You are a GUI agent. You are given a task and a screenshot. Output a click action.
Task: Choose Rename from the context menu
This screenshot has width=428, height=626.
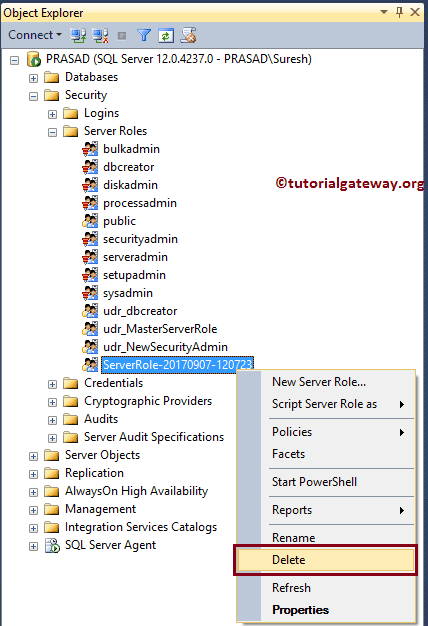coord(326,537)
